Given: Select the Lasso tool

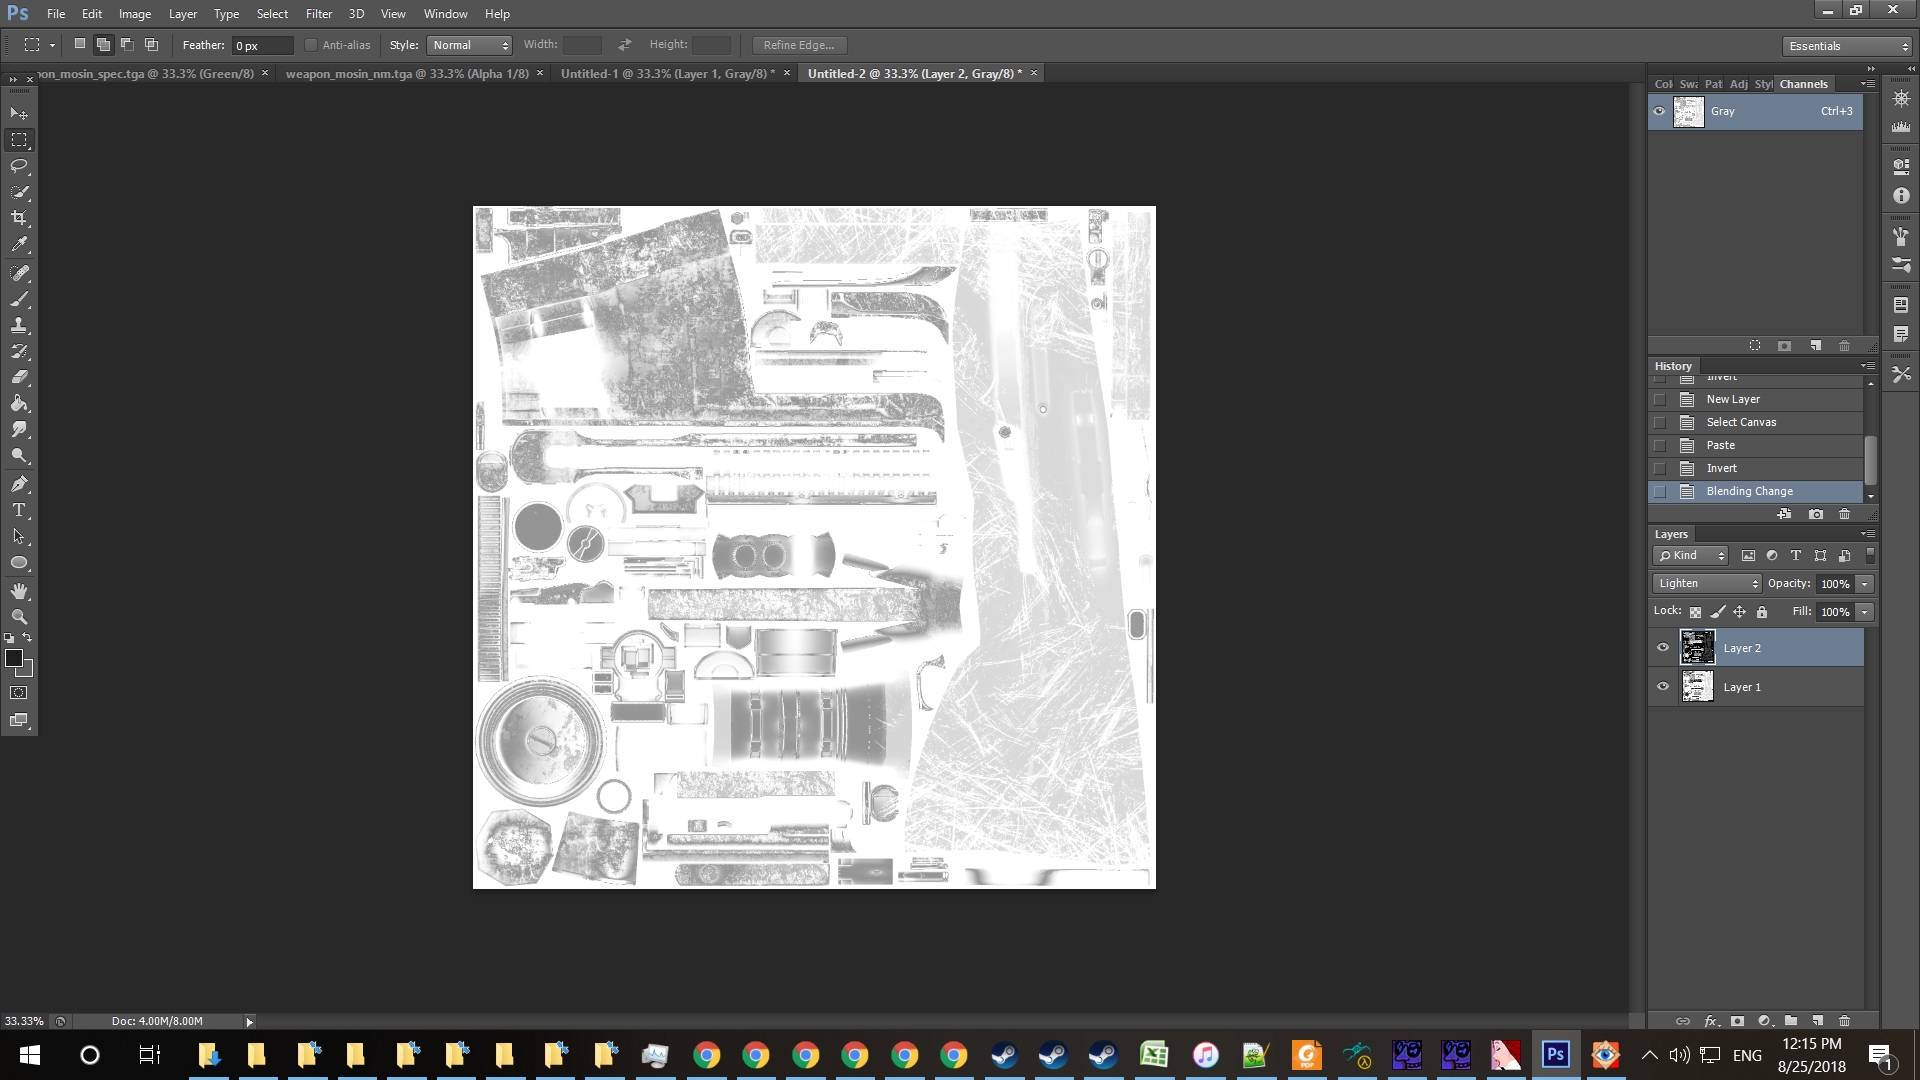Looking at the screenshot, I should tap(19, 166).
